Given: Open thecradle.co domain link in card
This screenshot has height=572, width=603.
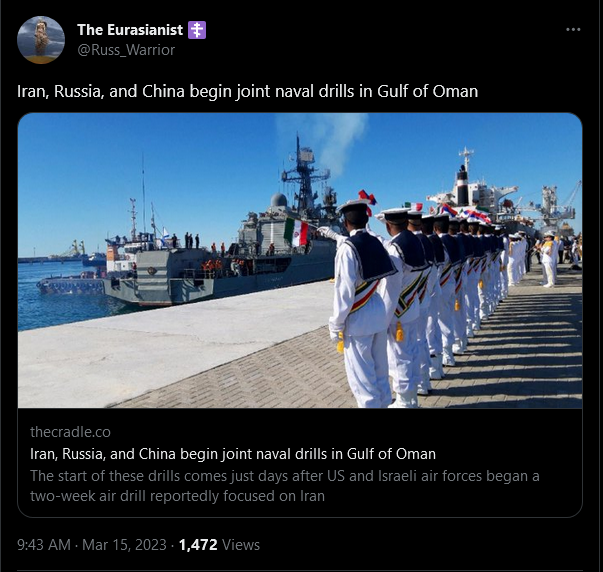Looking at the screenshot, I should point(70,432).
